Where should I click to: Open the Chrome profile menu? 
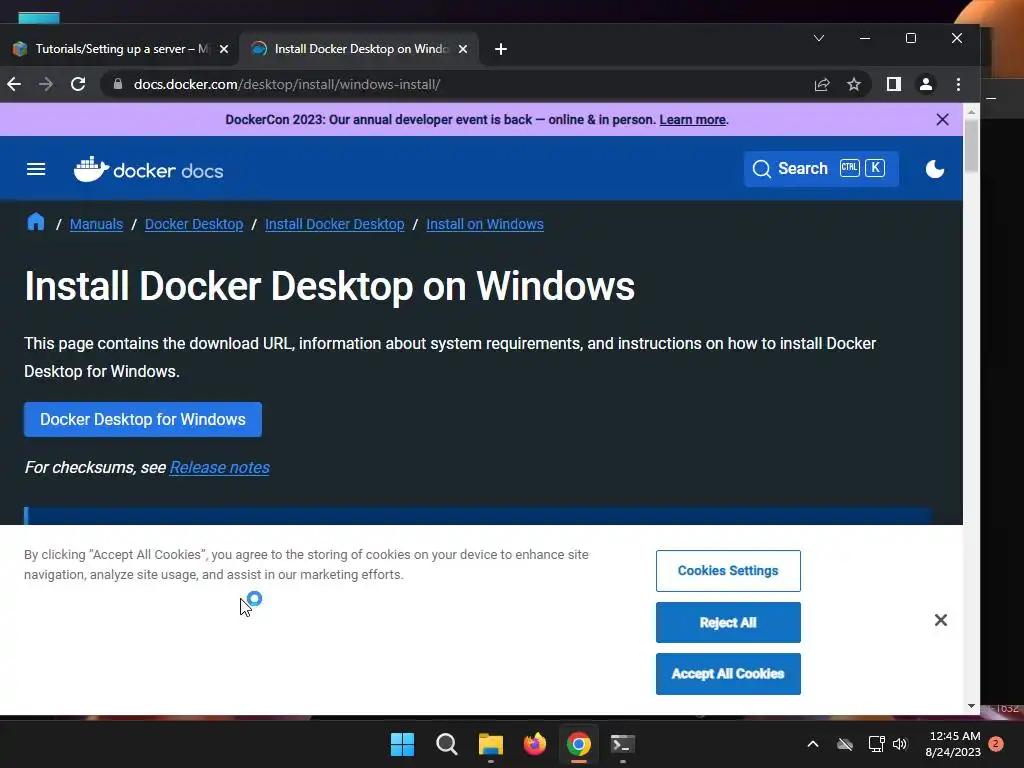tap(925, 84)
